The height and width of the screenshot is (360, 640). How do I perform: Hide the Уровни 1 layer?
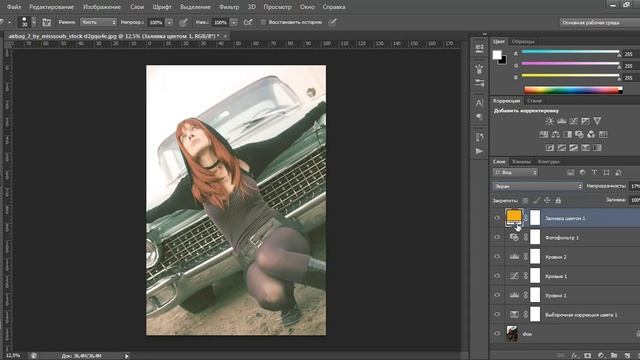coord(497,295)
